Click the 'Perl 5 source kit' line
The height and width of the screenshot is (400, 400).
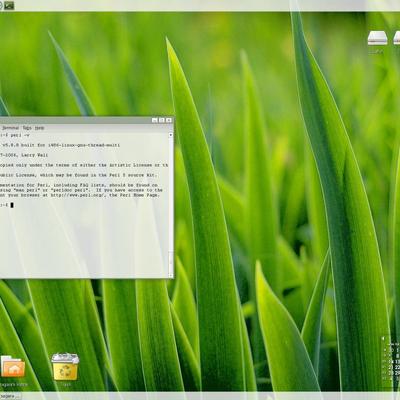[x=79, y=175]
